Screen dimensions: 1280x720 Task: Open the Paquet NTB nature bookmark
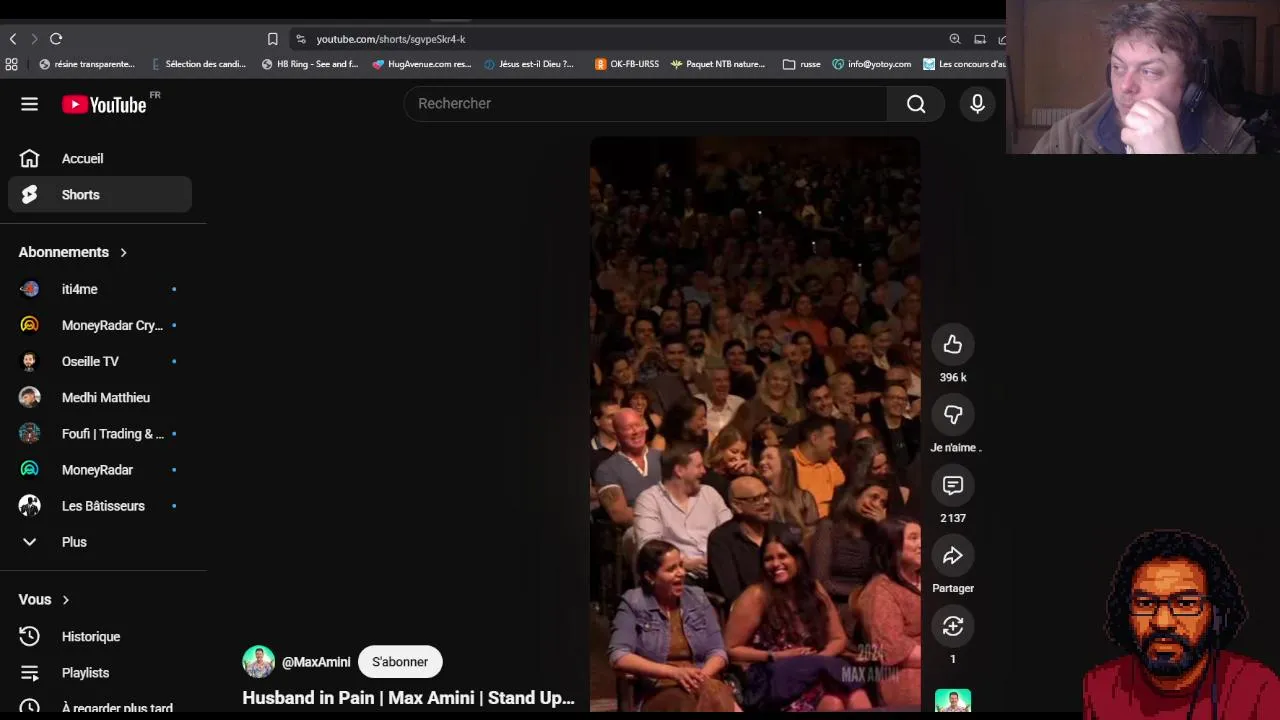click(718, 64)
